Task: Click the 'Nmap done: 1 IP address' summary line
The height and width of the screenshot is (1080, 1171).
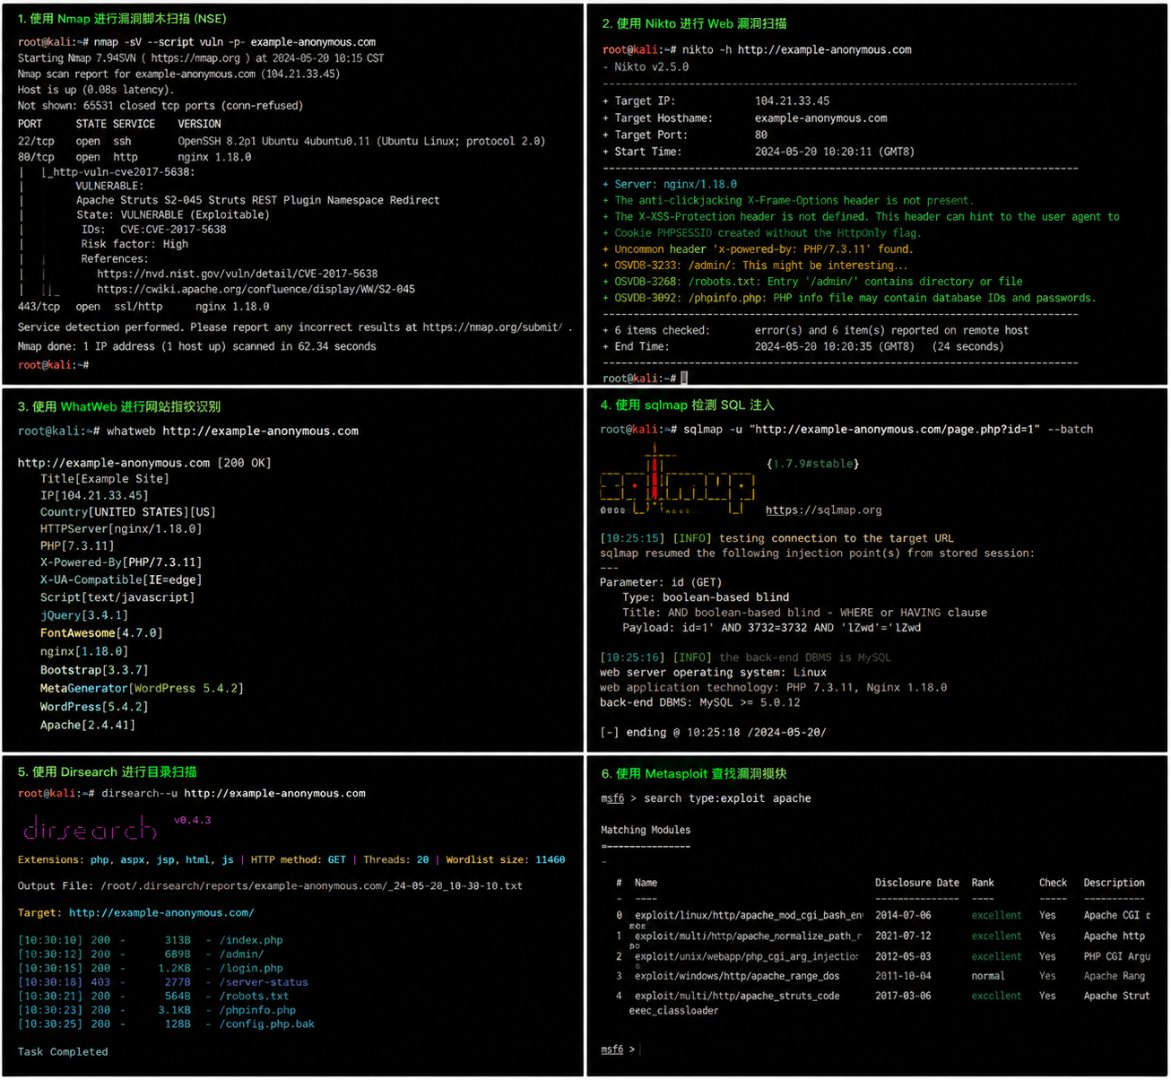Action: point(197,347)
